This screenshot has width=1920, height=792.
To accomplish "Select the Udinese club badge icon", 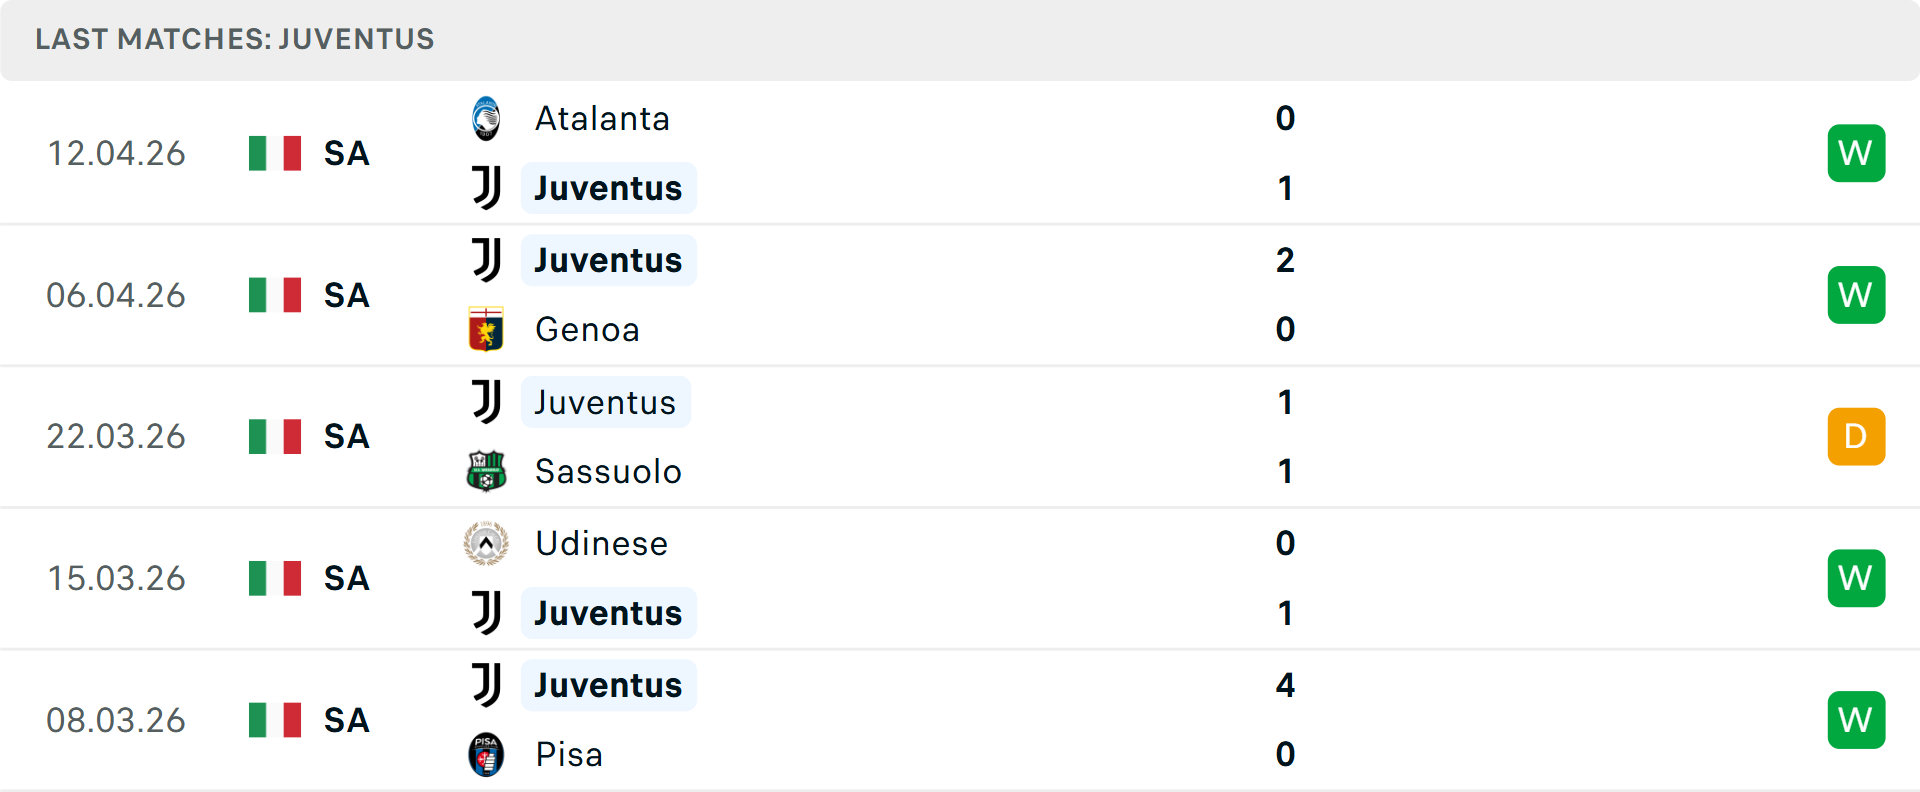I will 486,543.
